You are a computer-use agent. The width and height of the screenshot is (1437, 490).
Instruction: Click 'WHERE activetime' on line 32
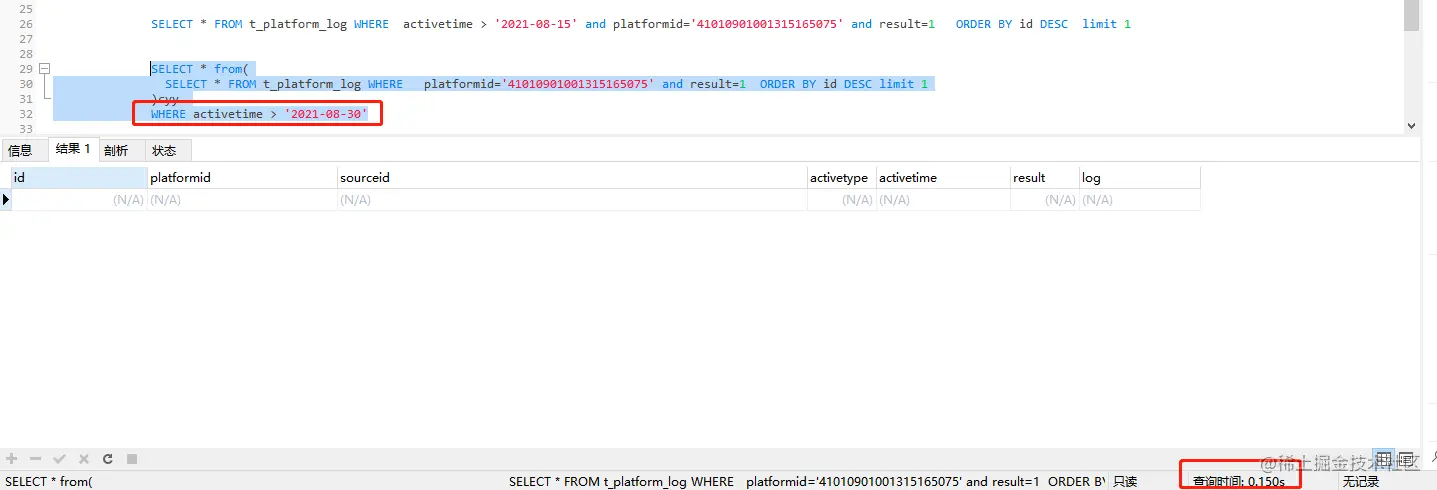point(207,114)
